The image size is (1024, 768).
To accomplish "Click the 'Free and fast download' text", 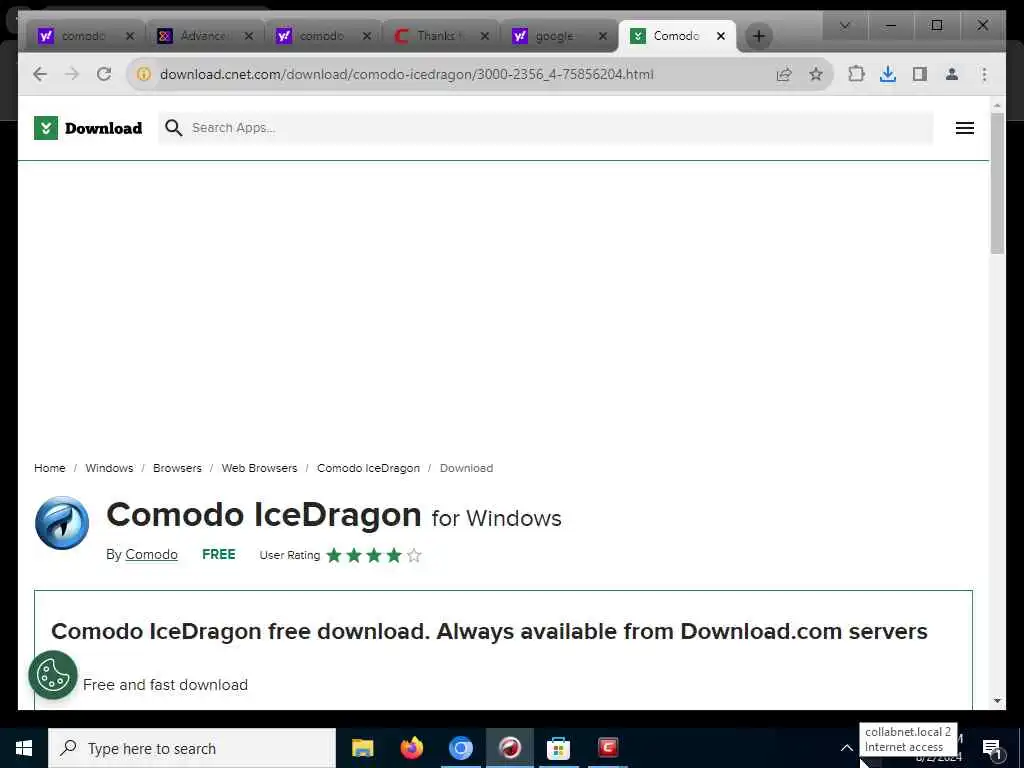I will click(x=165, y=684).
